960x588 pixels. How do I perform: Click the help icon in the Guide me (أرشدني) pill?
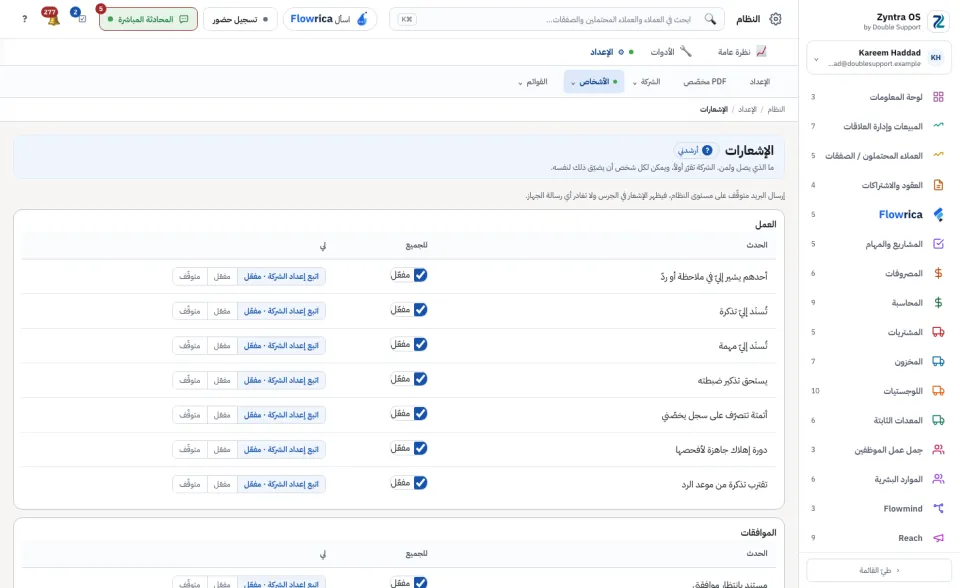tap(707, 150)
